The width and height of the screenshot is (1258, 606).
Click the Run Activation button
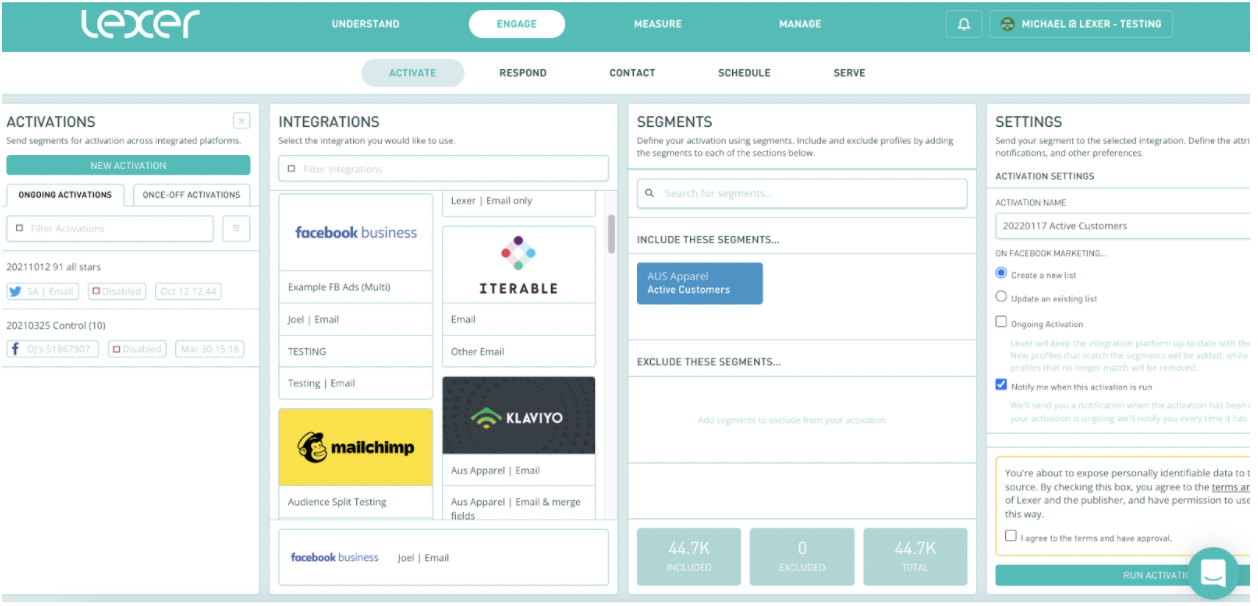click(1122, 575)
